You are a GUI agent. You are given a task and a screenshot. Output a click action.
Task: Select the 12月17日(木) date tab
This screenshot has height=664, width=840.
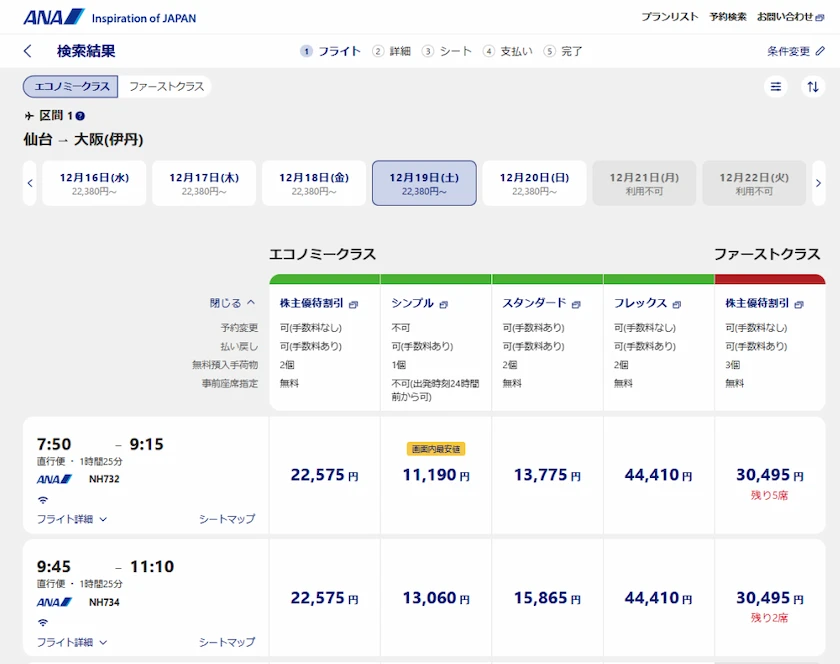(x=204, y=183)
